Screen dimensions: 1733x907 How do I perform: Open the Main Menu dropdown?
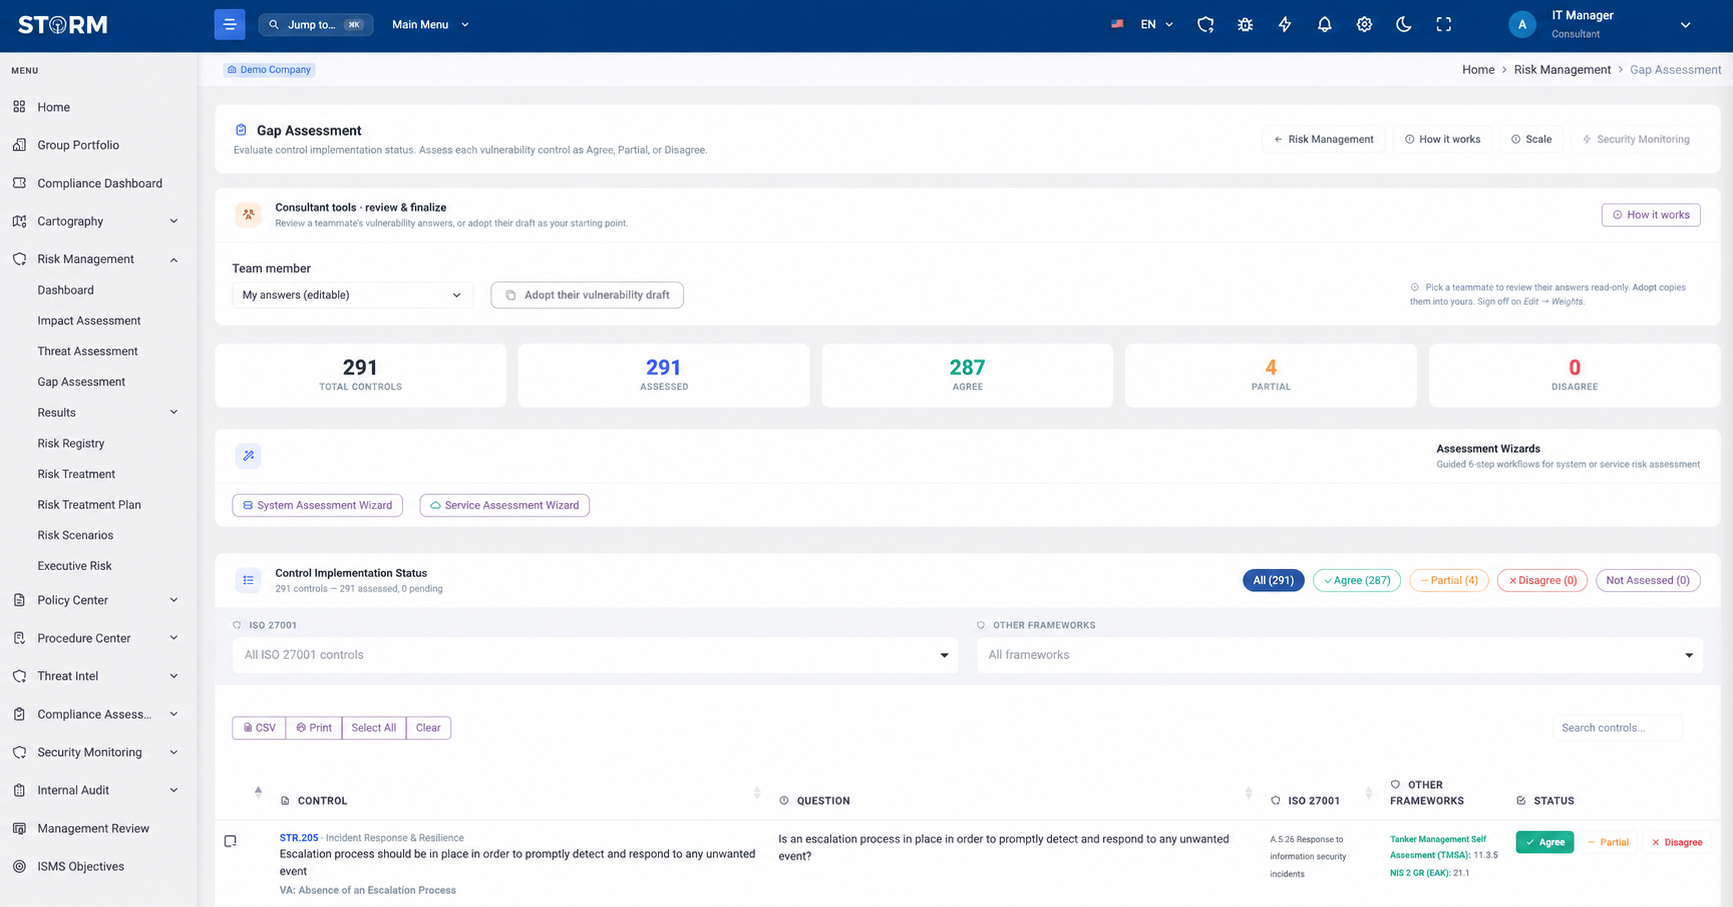tap(430, 24)
